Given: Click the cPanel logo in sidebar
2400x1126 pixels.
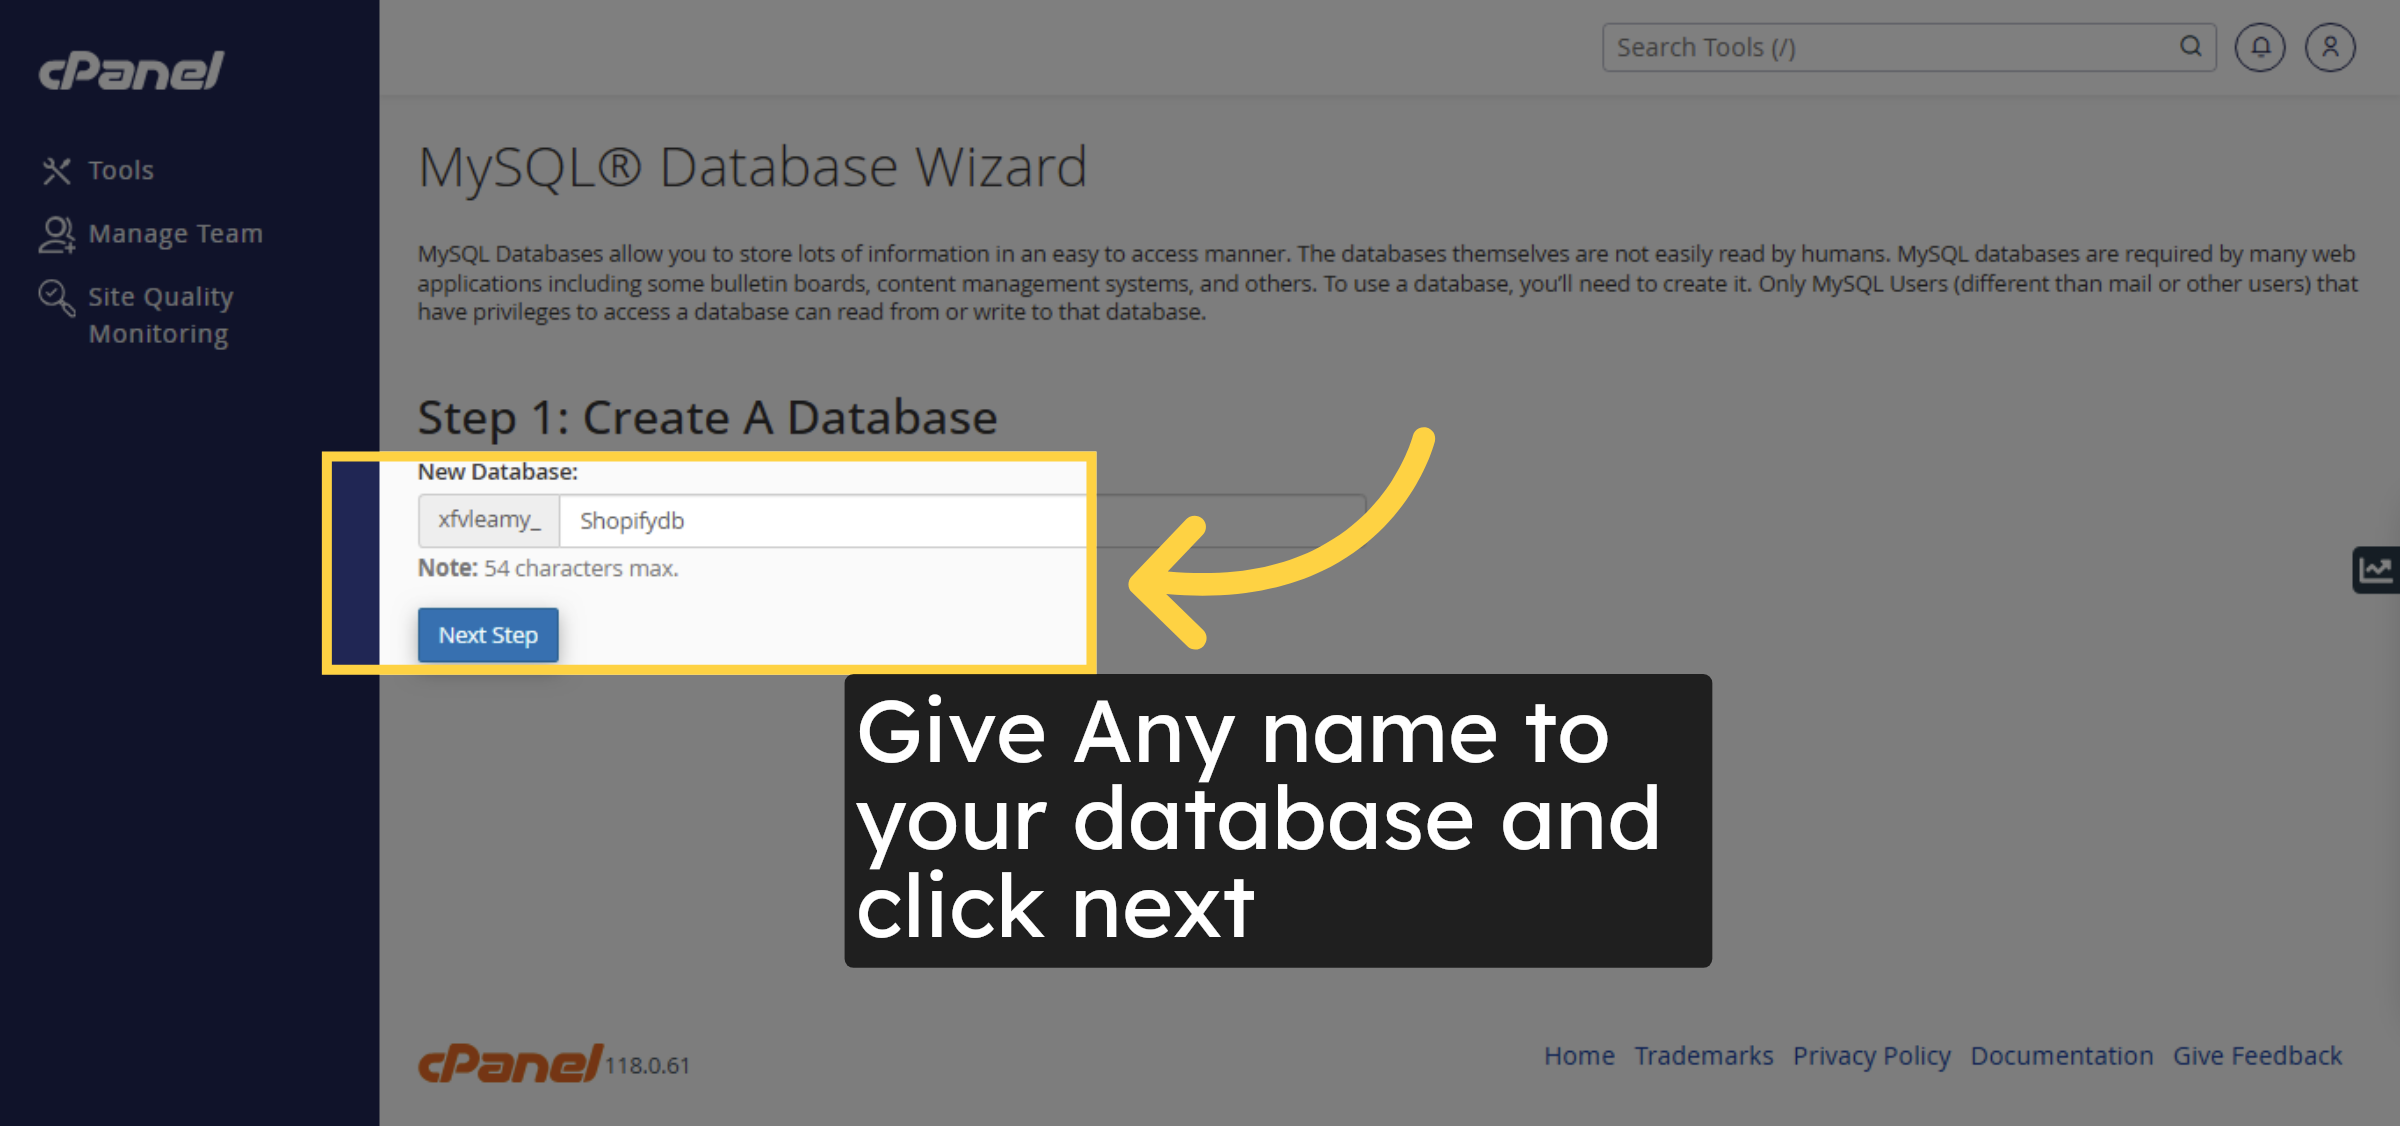Looking at the screenshot, I should pyautogui.click(x=131, y=71).
